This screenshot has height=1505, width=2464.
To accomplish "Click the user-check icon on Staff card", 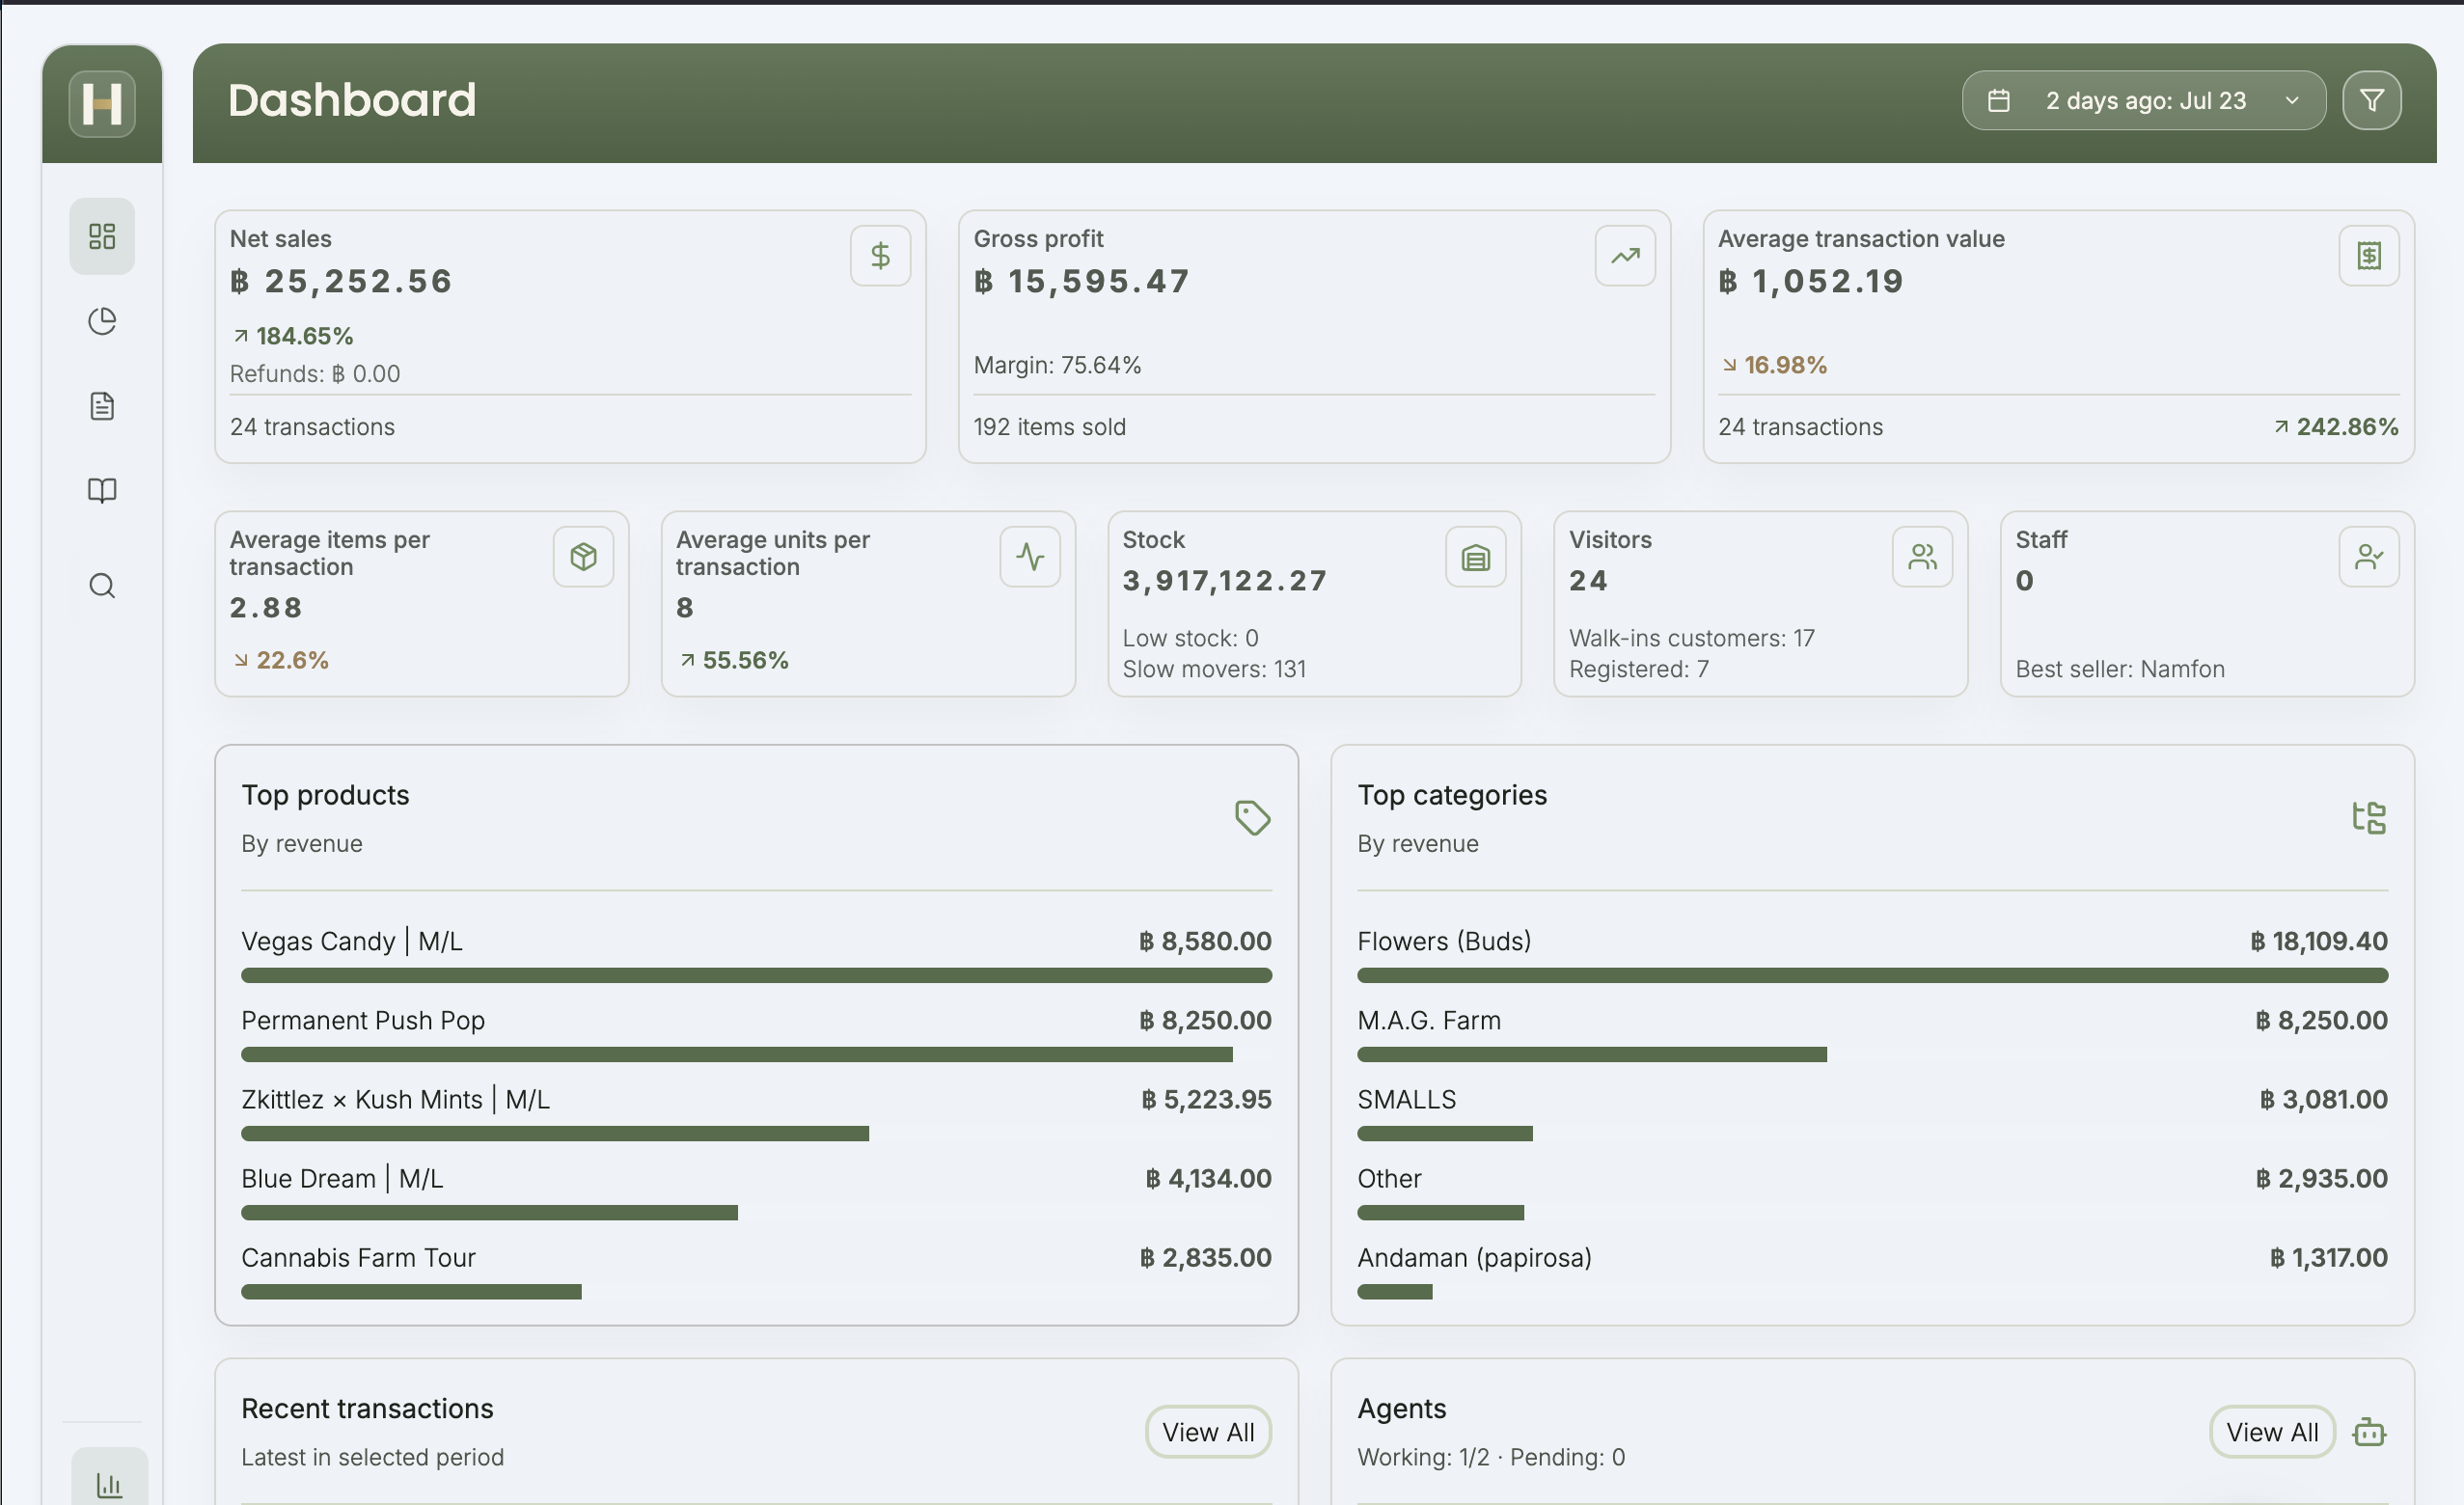I will 2369,556.
